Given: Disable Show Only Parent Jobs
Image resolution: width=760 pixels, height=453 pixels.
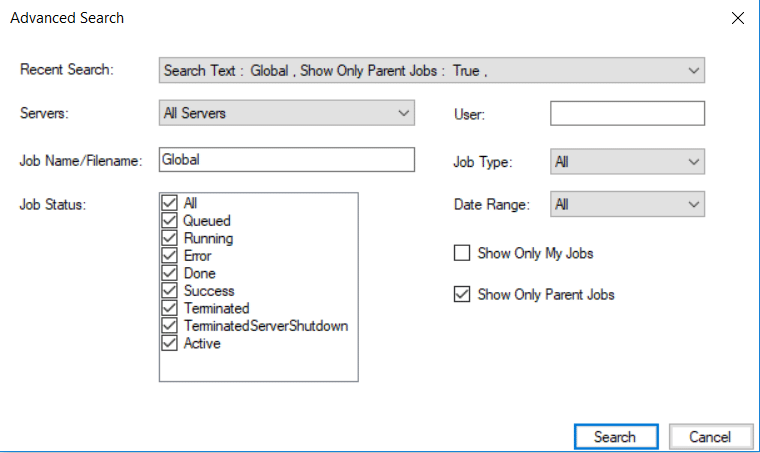Looking at the screenshot, I should tap(462, 295).
